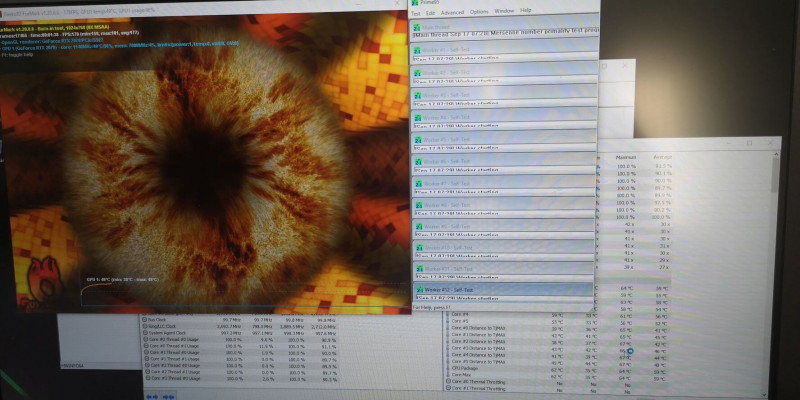Select the Core #2 Thread #0 Usage row
The height and width of the screenshot is (400, 800).
(x=241, y=366)
